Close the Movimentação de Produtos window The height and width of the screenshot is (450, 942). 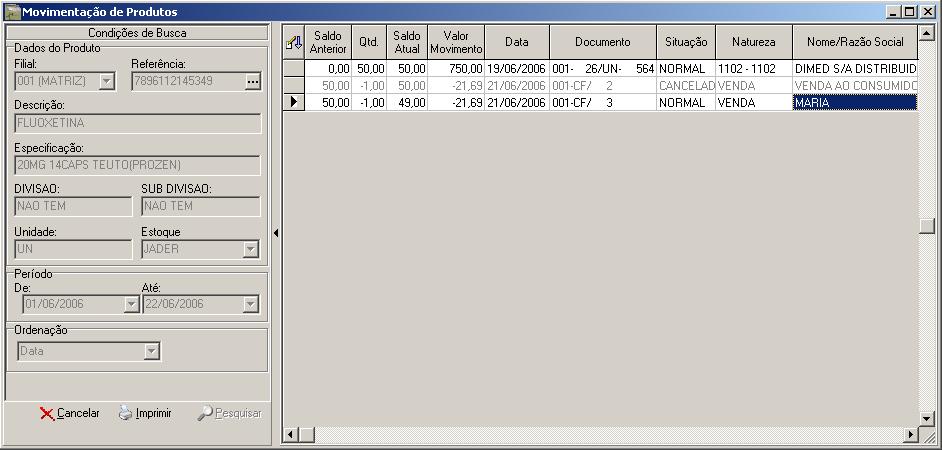pyautogui.click(x=928, y=11)
